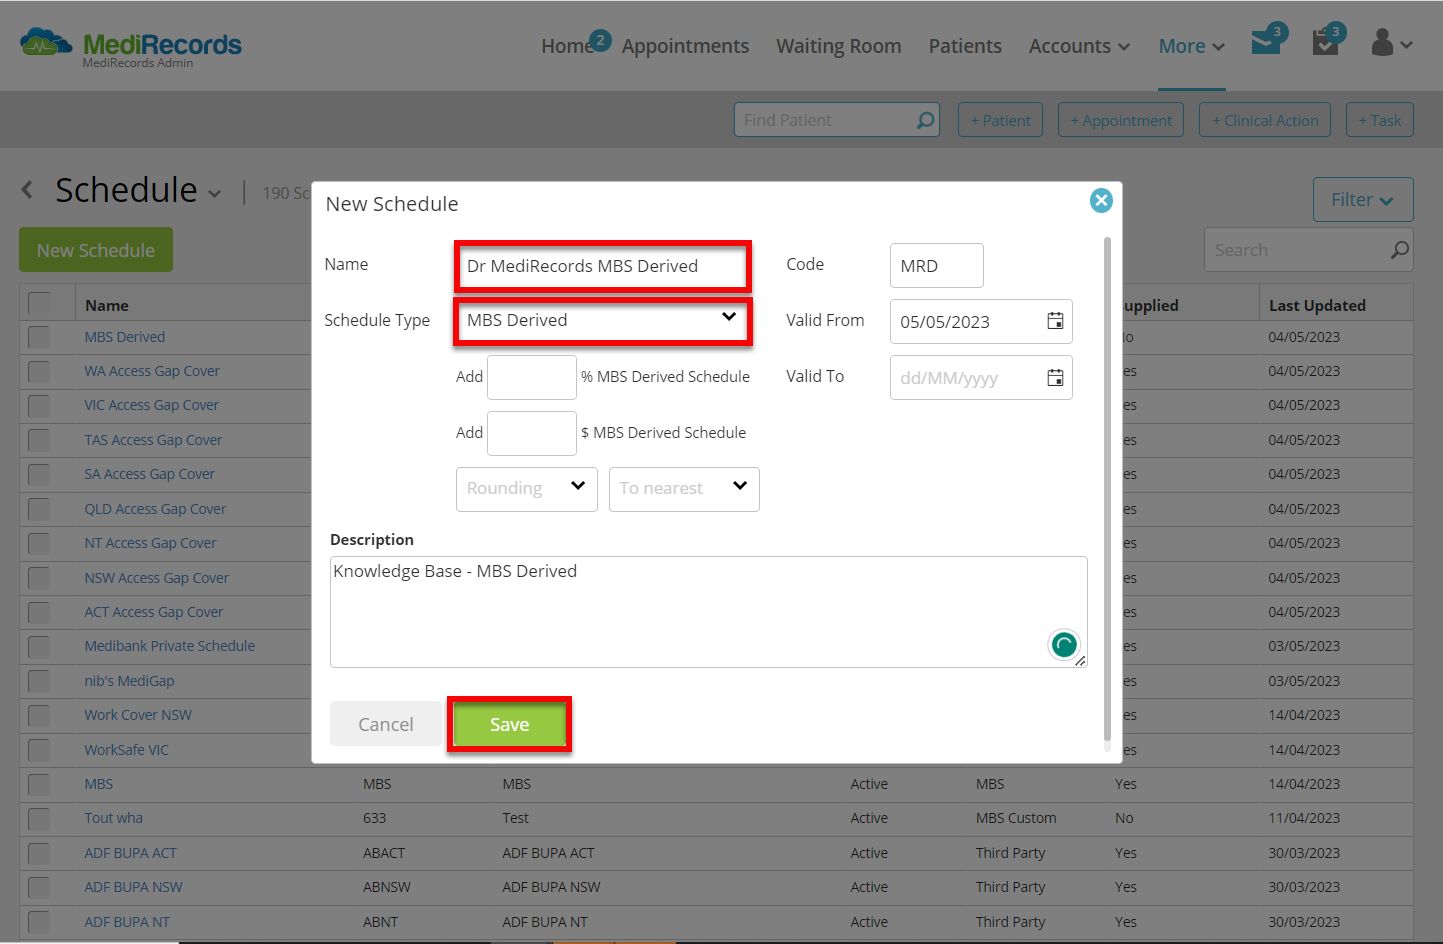Click the + Patient button
1443x944 pixels.
pyautogui.click(x=1000, y=120)
